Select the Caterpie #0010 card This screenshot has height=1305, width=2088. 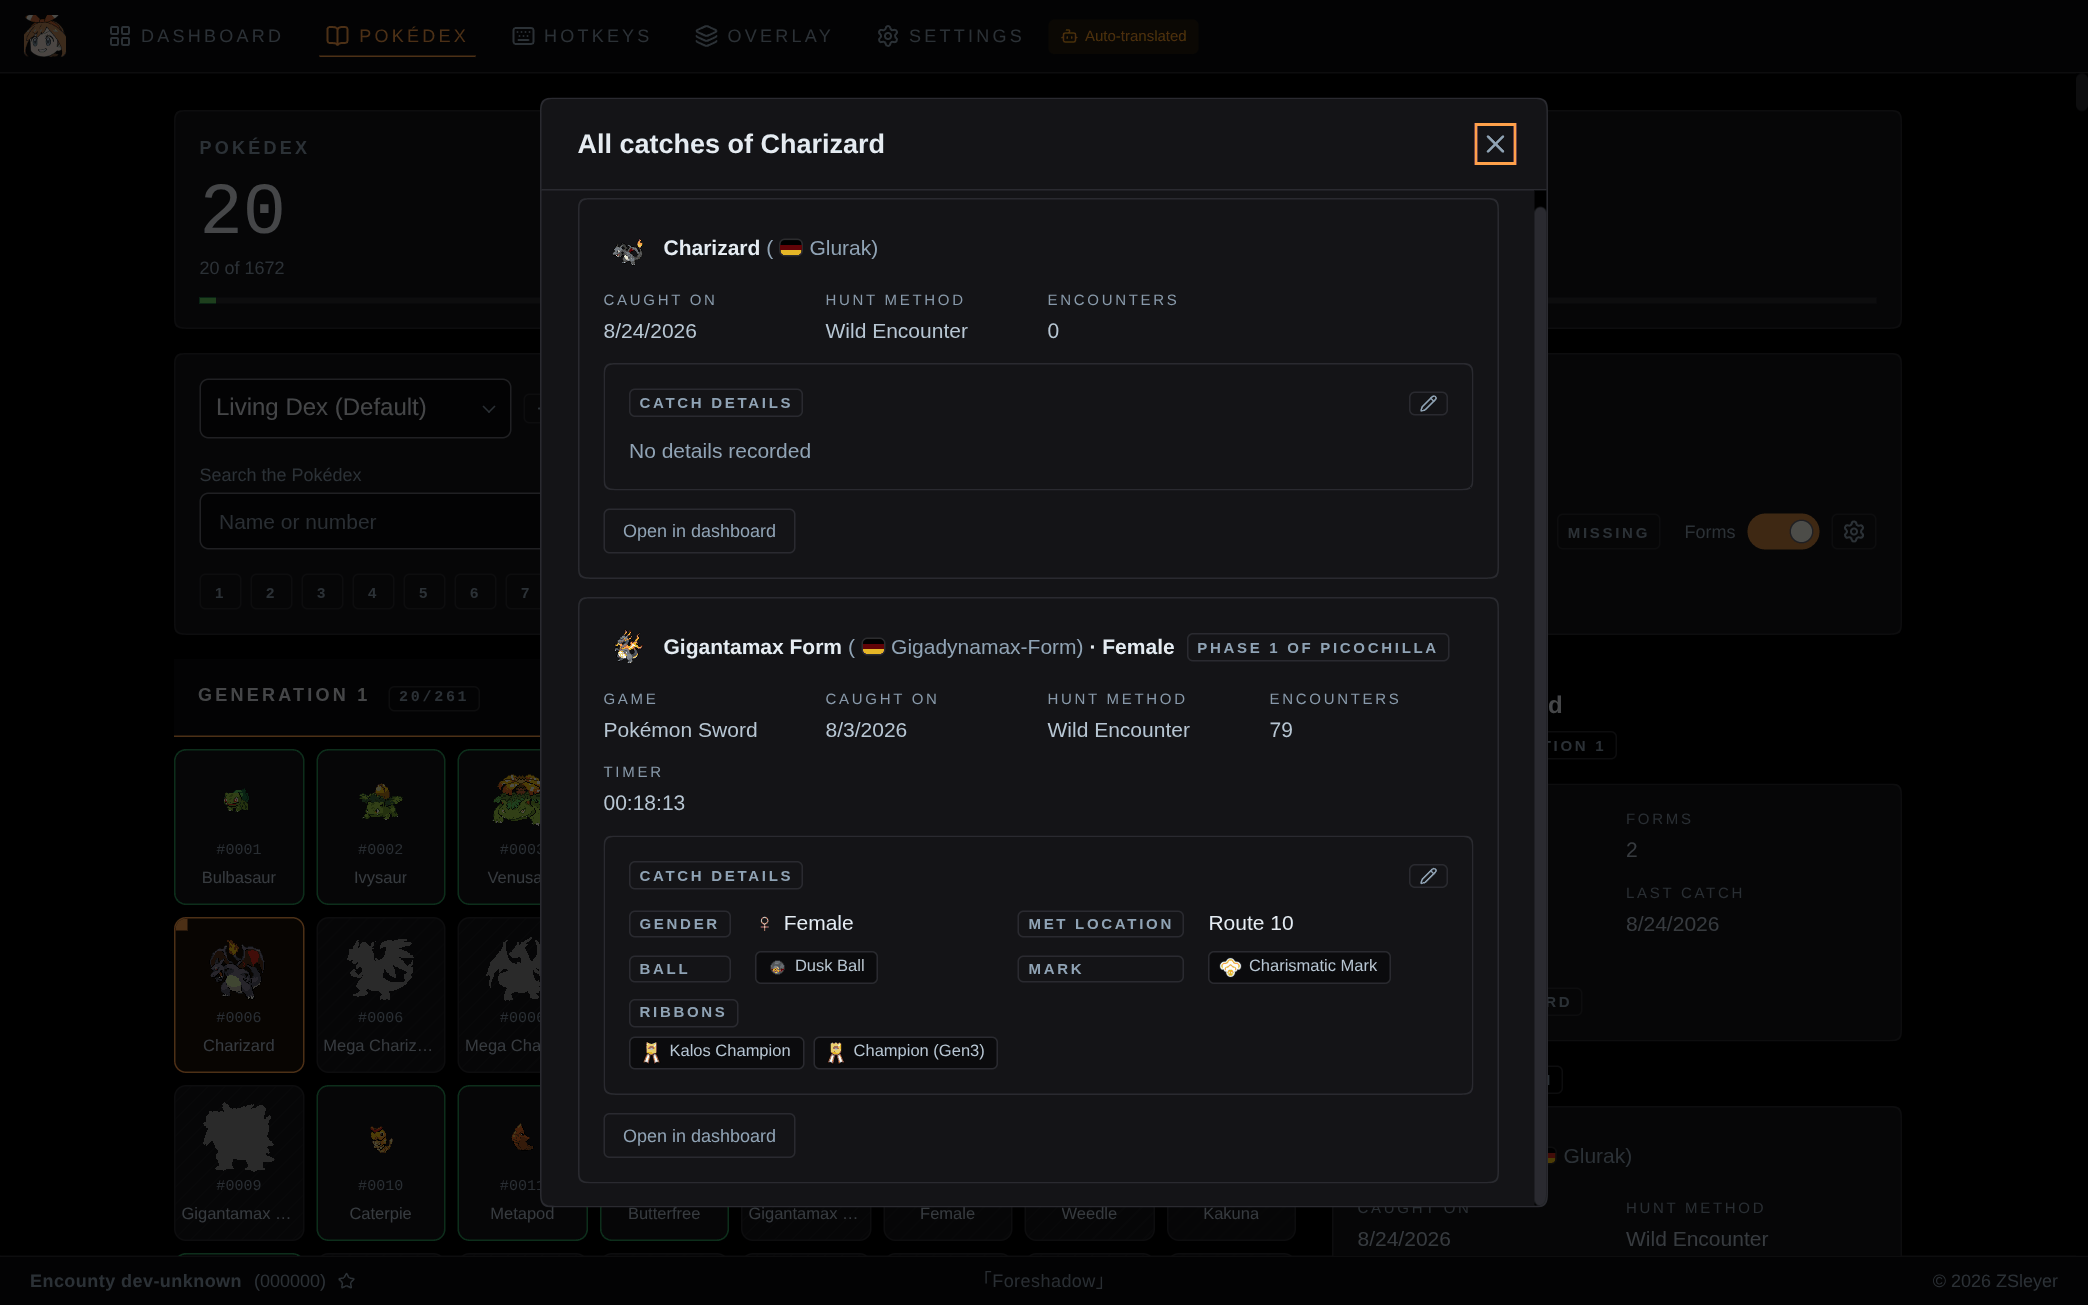[380, 1163]
